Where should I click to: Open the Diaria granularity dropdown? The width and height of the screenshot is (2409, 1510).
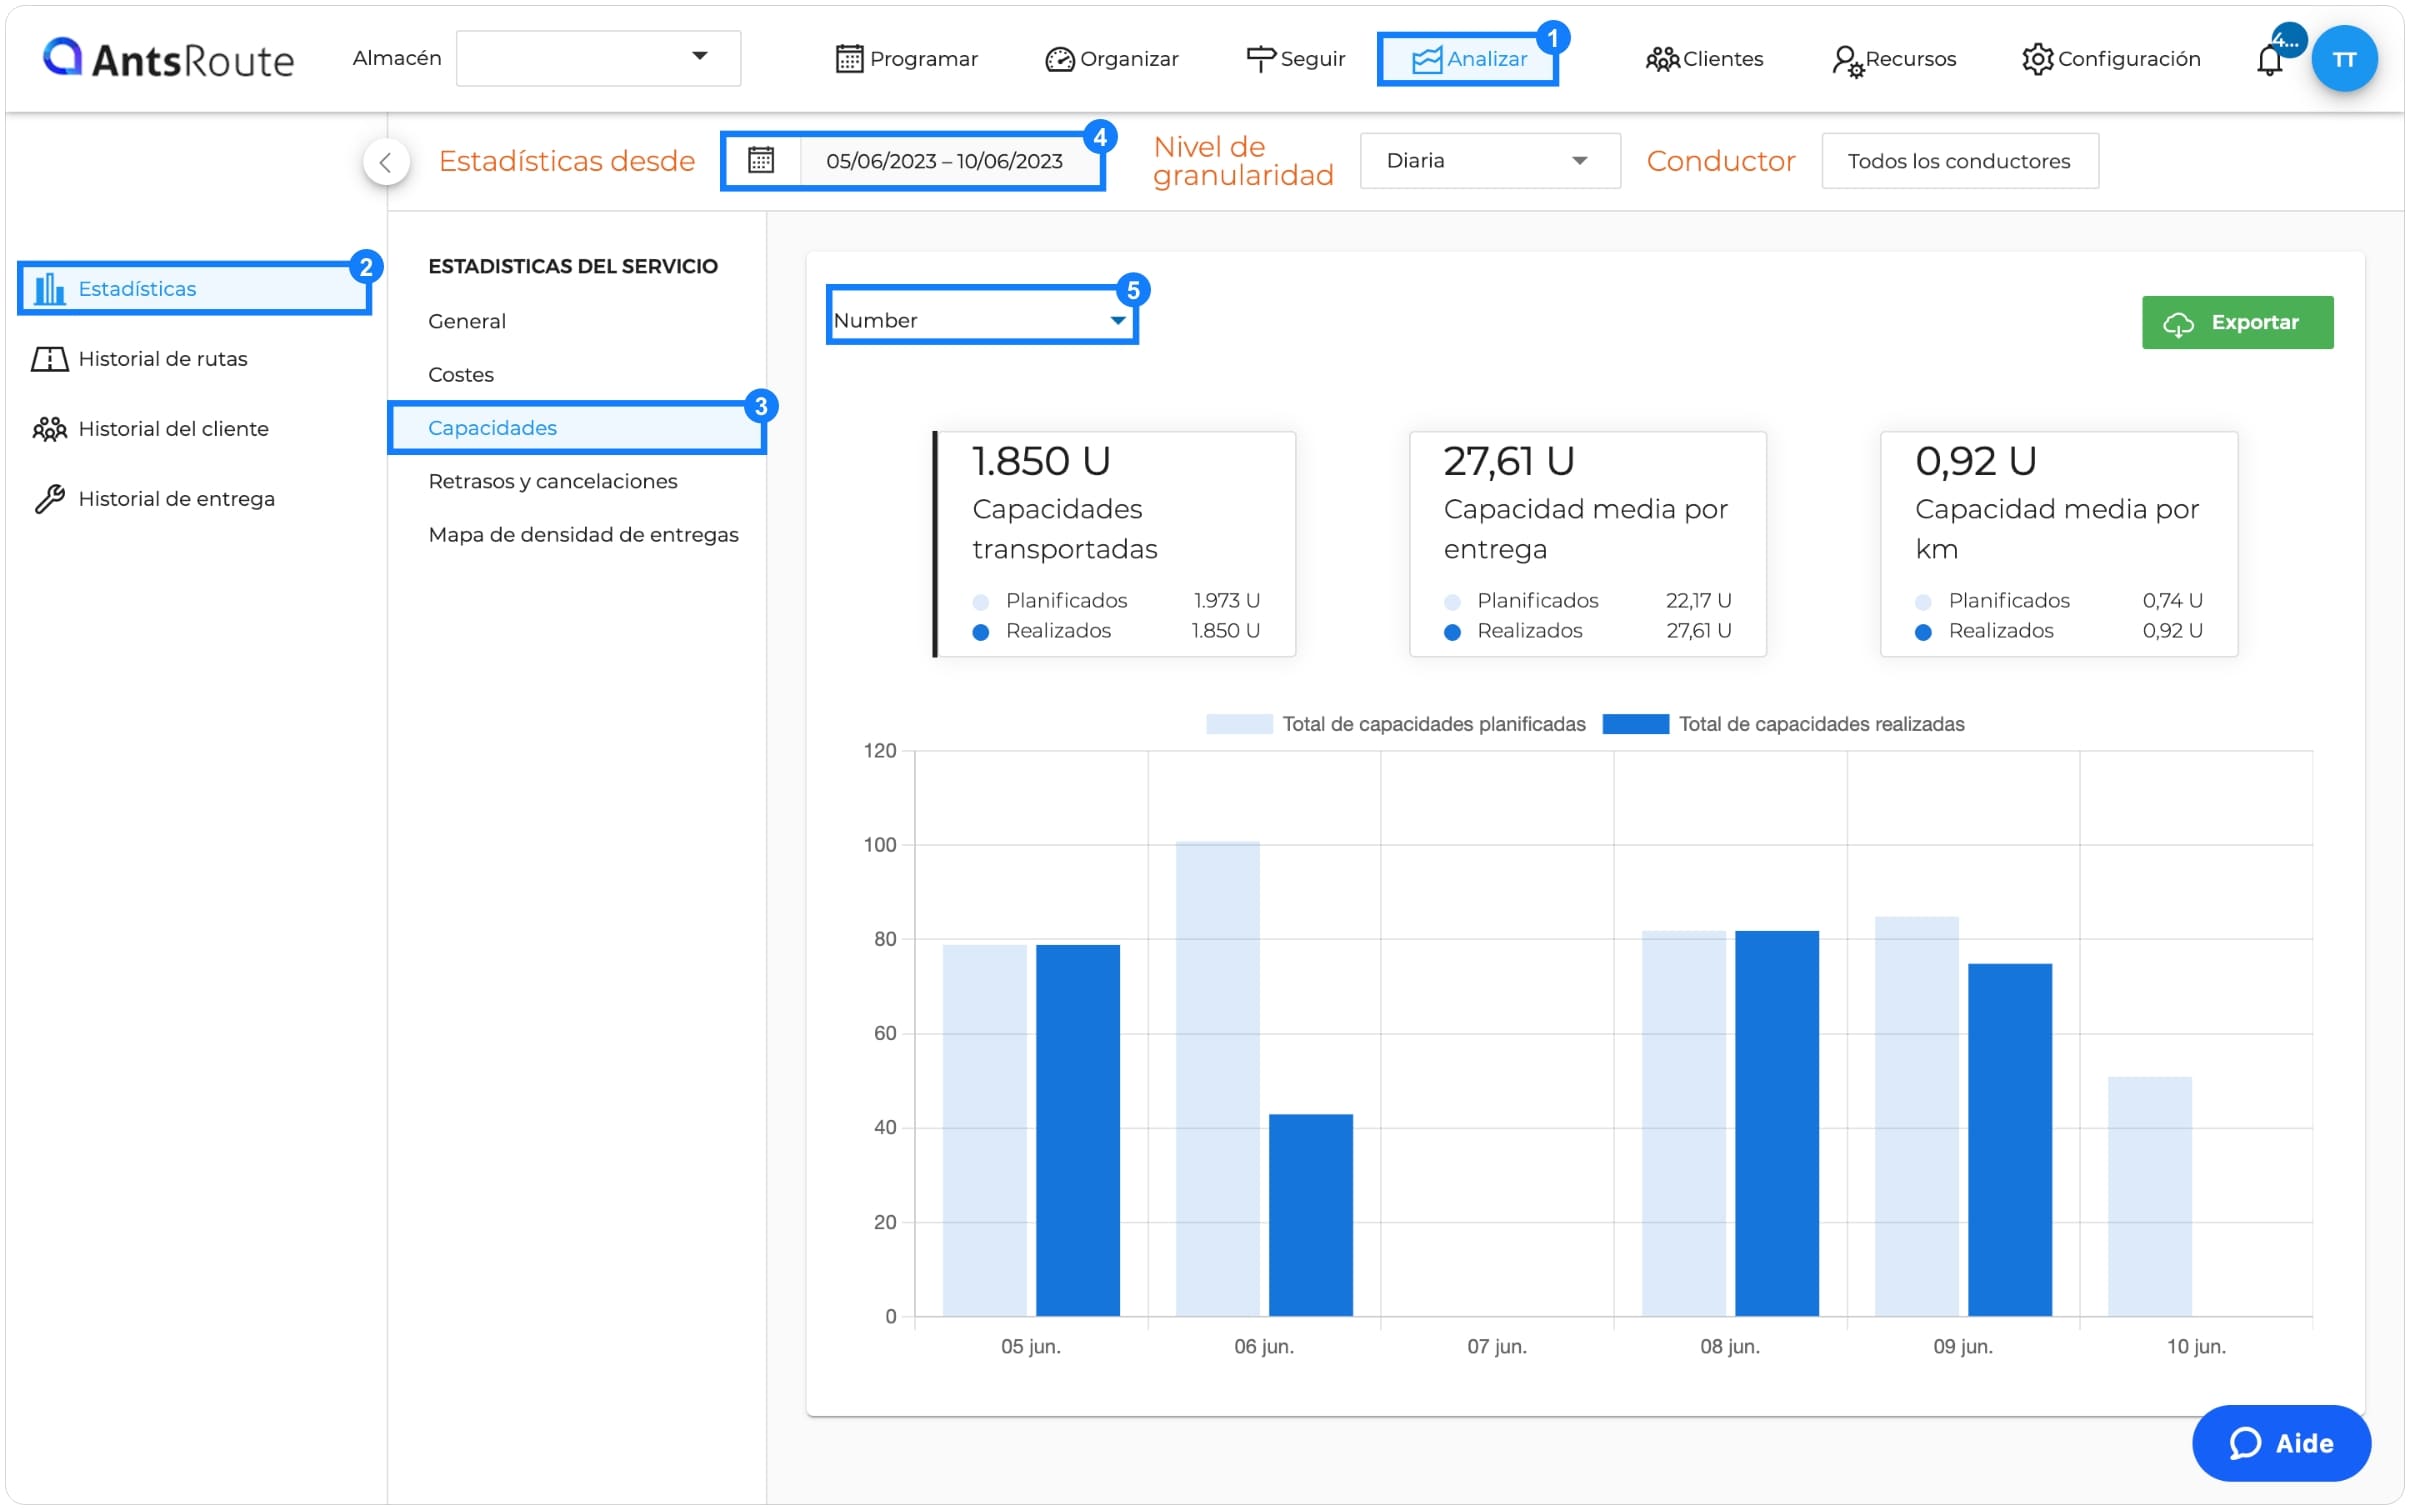tap(1489, 161)
